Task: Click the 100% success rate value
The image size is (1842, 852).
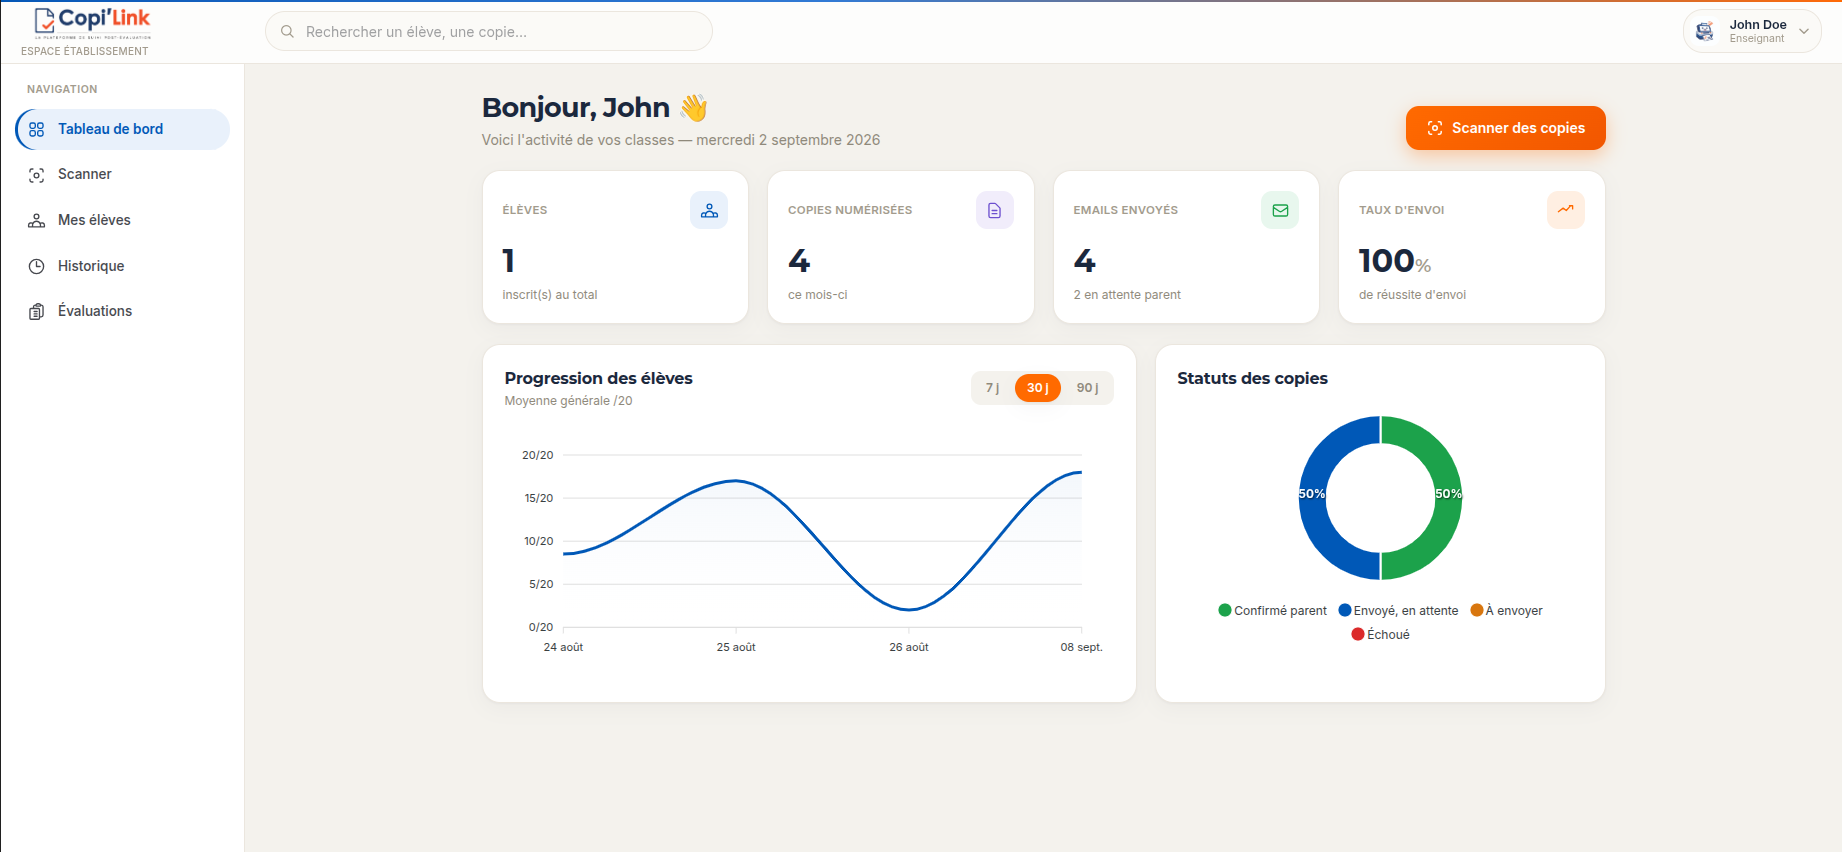Action: [x=1395, y=261]
